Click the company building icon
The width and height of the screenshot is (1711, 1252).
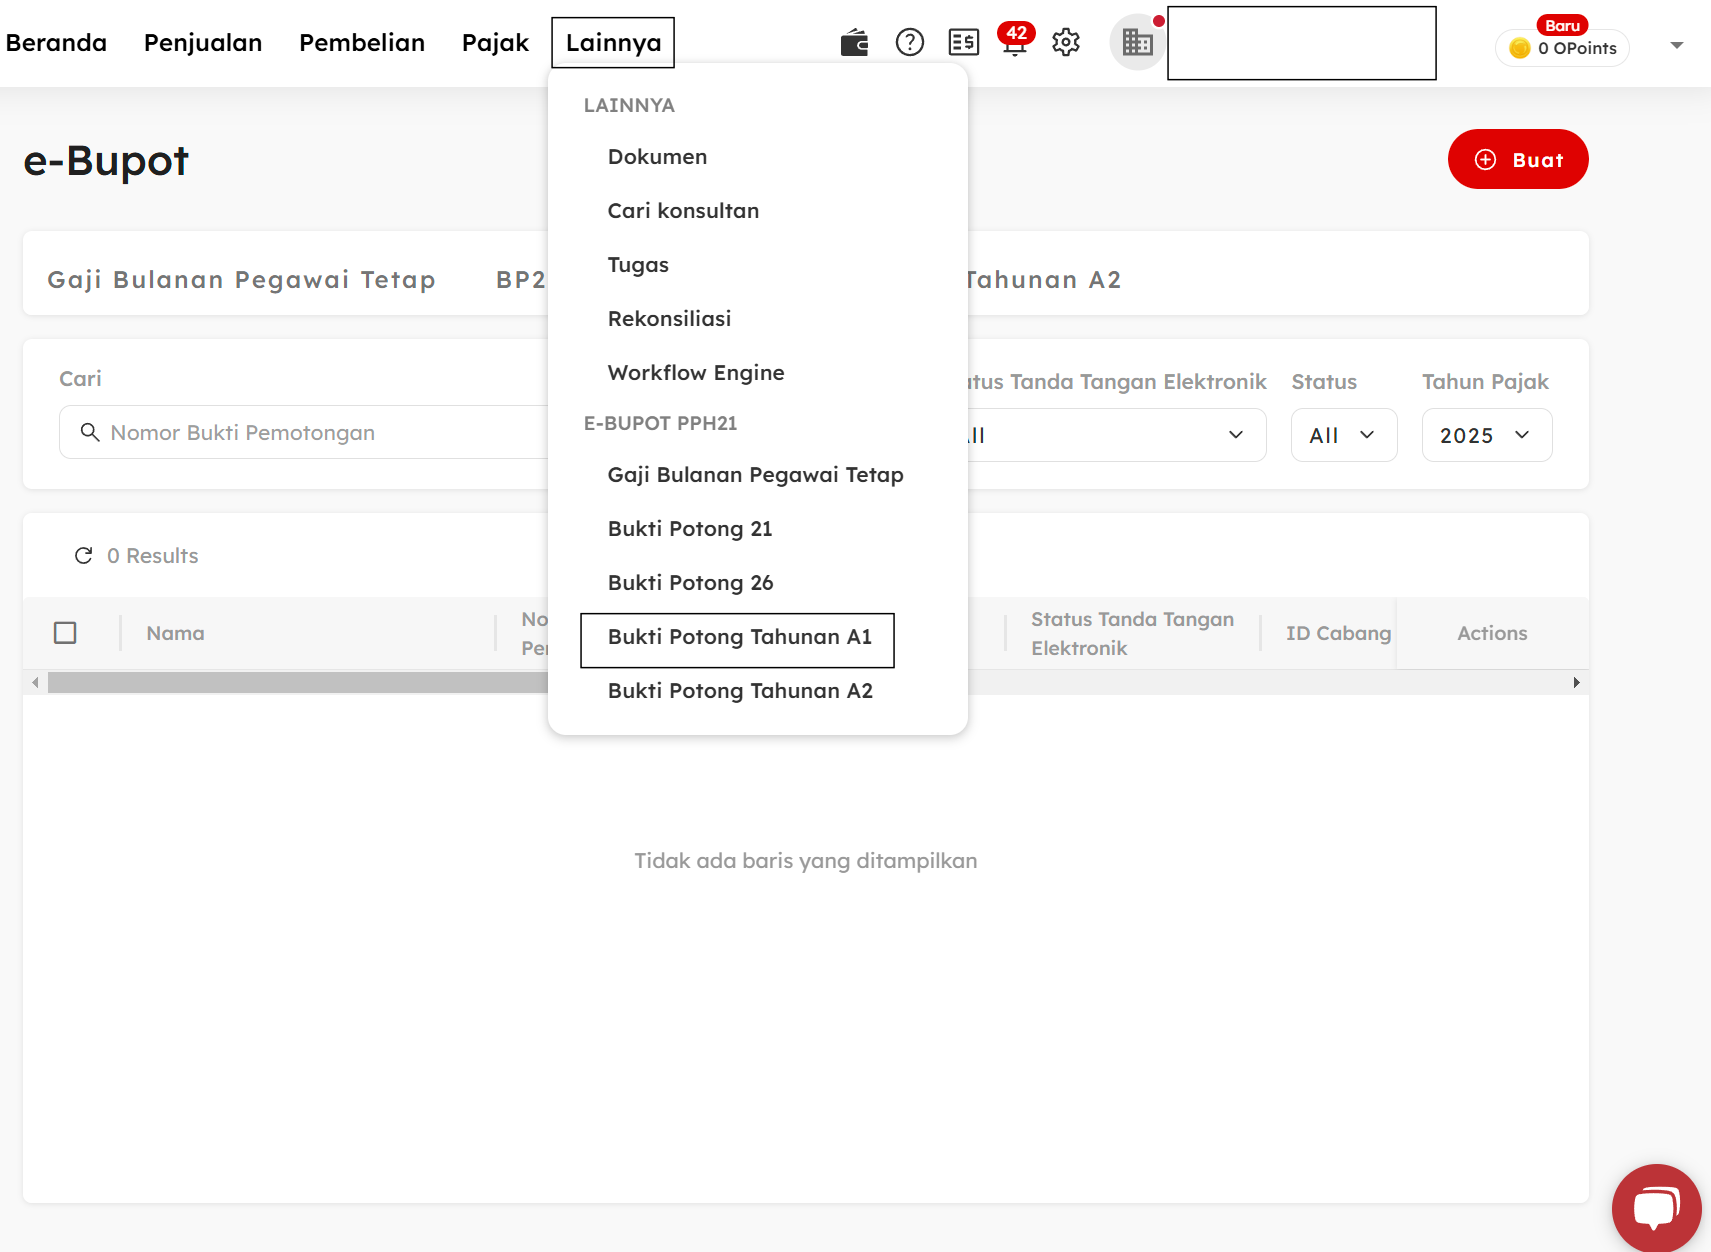point(1137,43)
